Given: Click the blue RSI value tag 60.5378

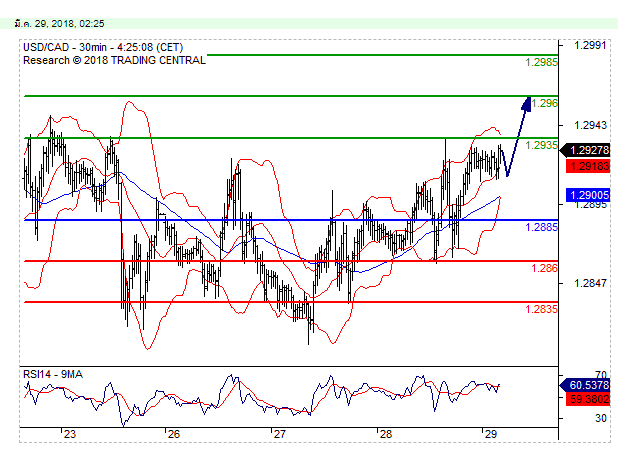Looking at the screenshot, I should (585, 385).
